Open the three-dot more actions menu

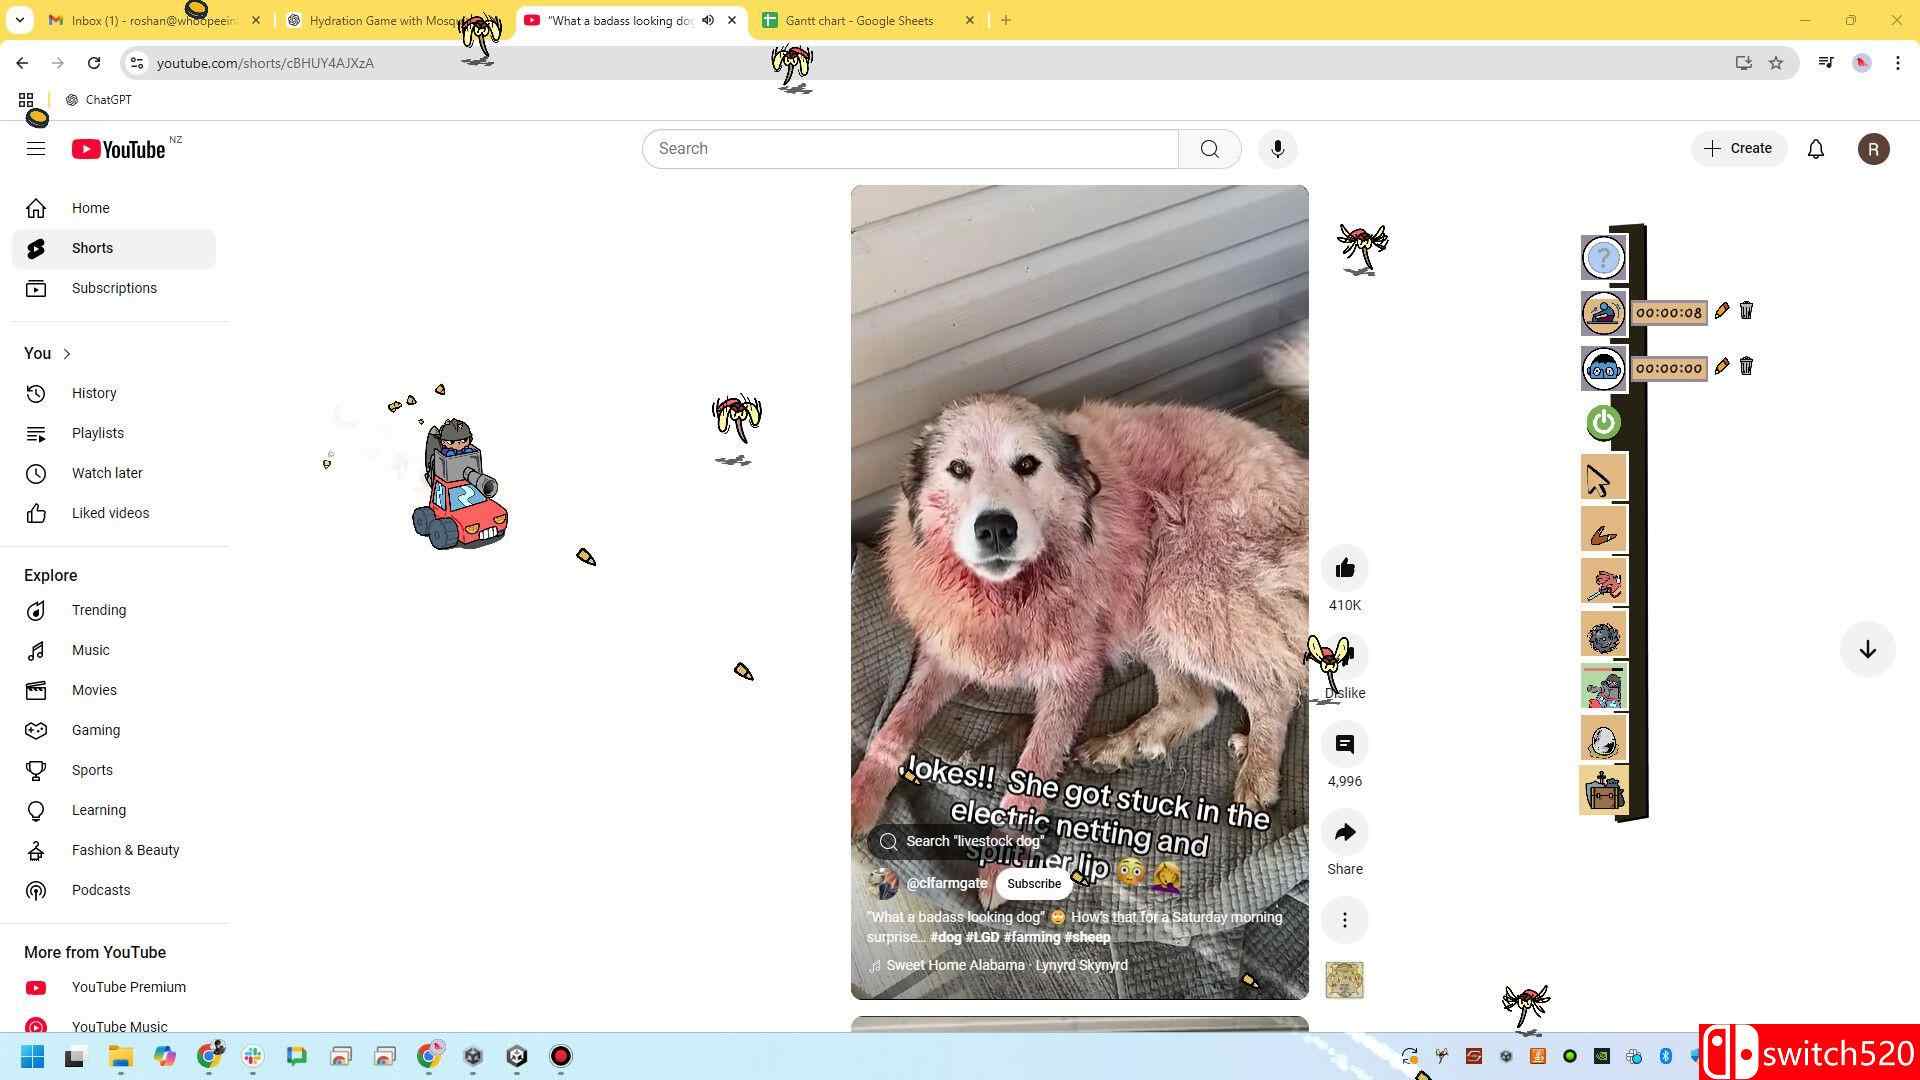1344,920
